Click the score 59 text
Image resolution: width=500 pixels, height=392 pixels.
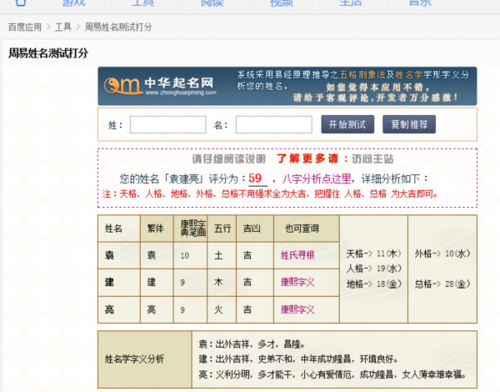[255, 178]
